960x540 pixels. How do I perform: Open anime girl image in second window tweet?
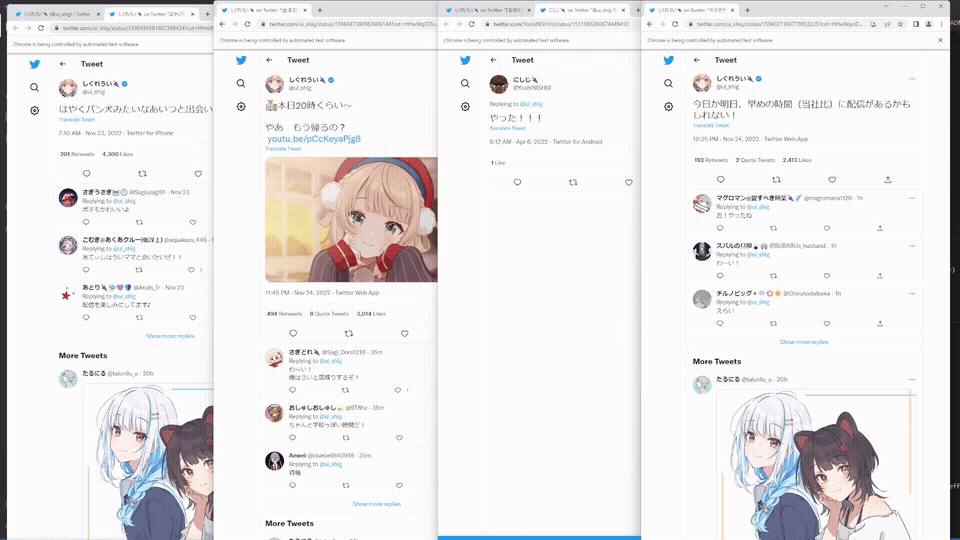(x=351, y=220)
